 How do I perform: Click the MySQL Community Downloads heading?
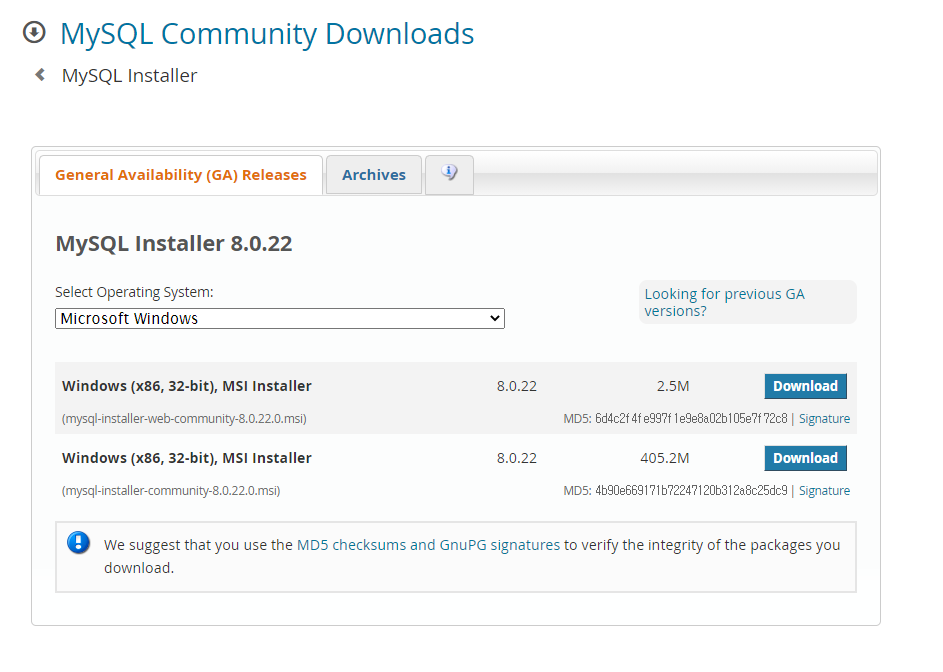click(267, 34)
